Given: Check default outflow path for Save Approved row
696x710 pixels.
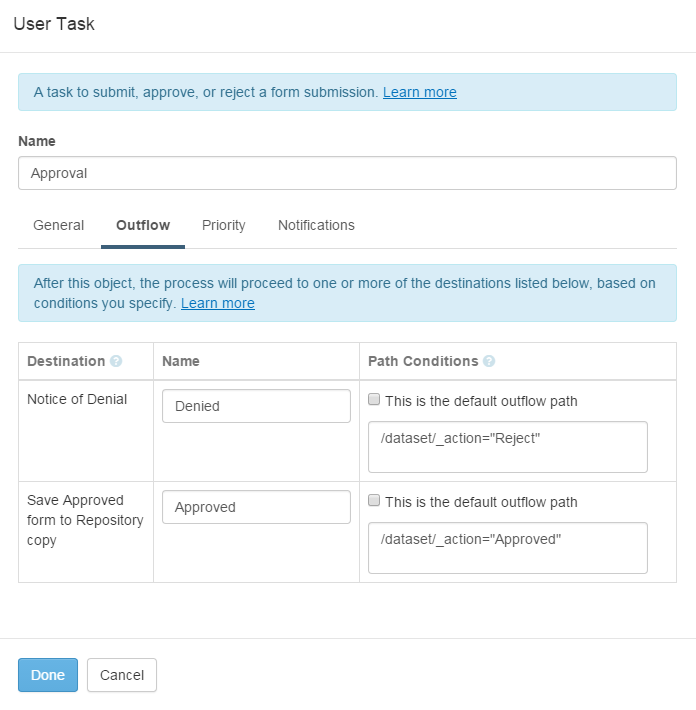Looking at the screenshot, I should coord(374,500).
